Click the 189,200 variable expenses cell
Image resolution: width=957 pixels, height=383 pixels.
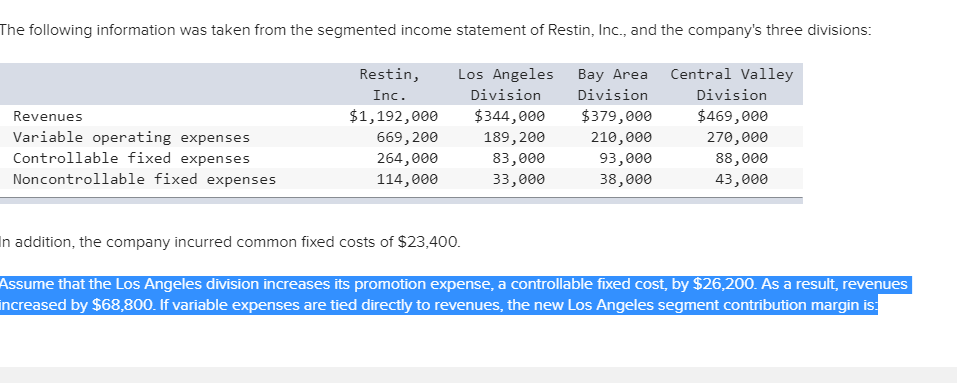click(x=515, y=137)
